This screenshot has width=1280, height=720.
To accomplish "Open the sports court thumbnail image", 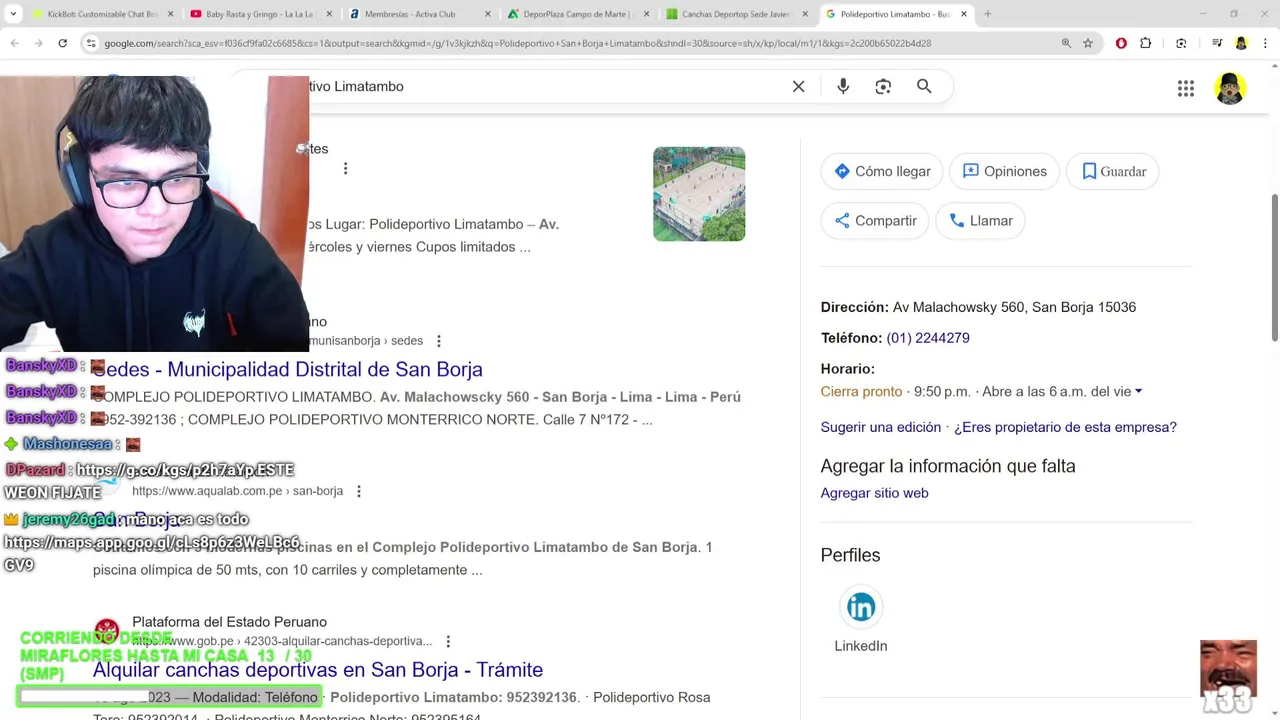I will click(699, 194).
